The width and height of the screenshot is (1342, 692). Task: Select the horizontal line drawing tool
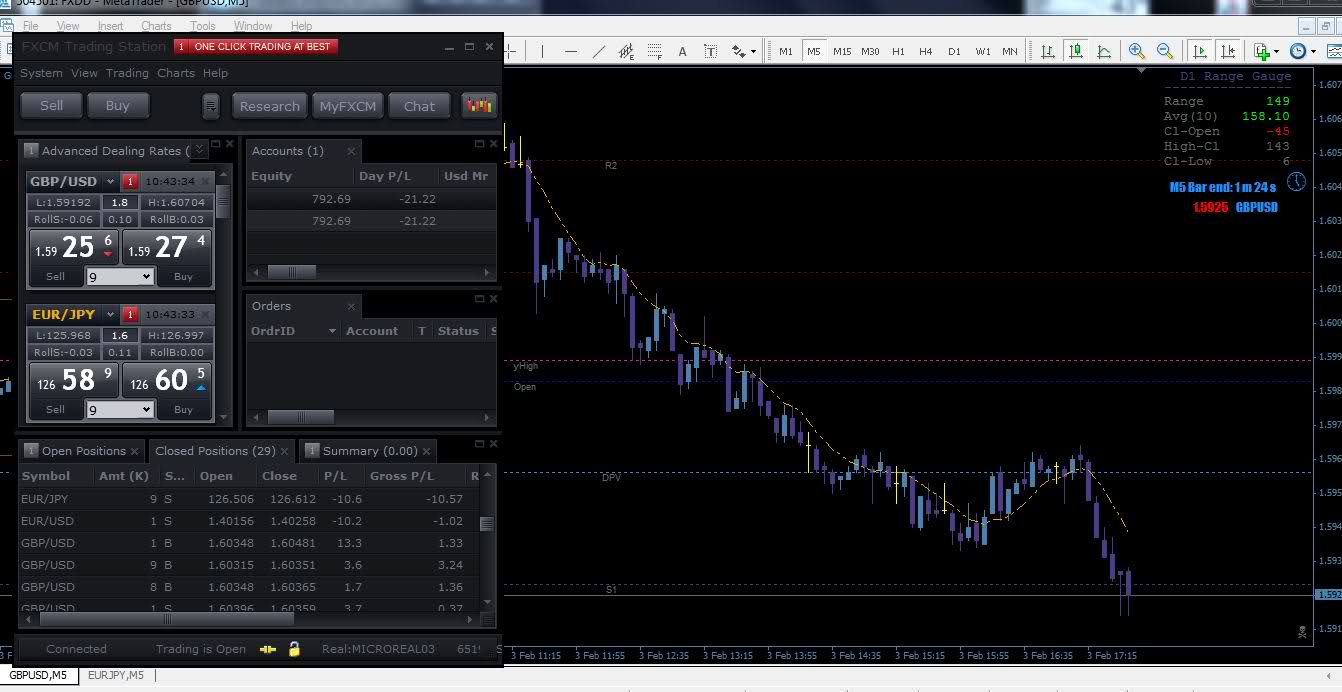tap(571, 51)
